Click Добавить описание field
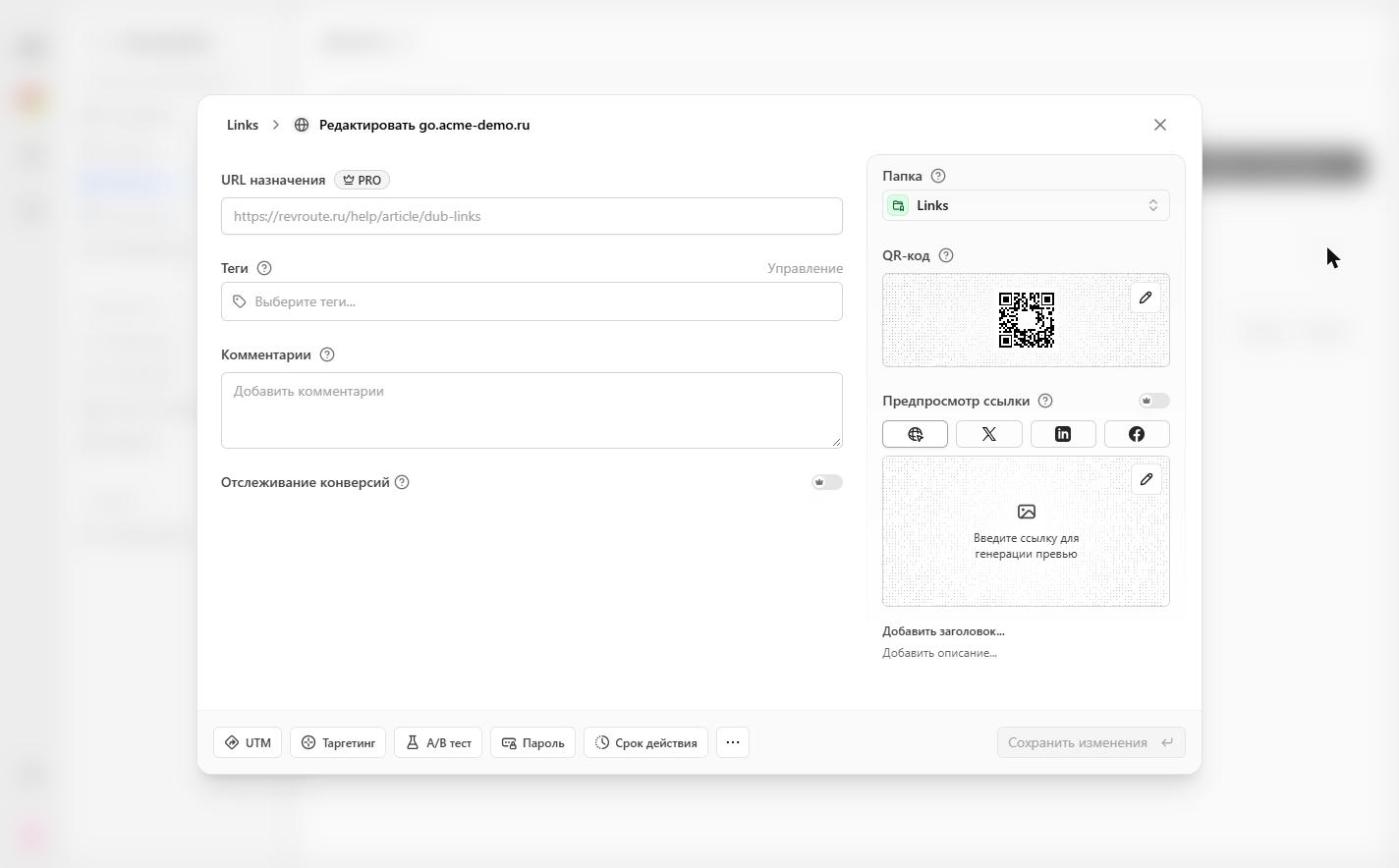Screen dimensions: 1399x868 [939, 653]
